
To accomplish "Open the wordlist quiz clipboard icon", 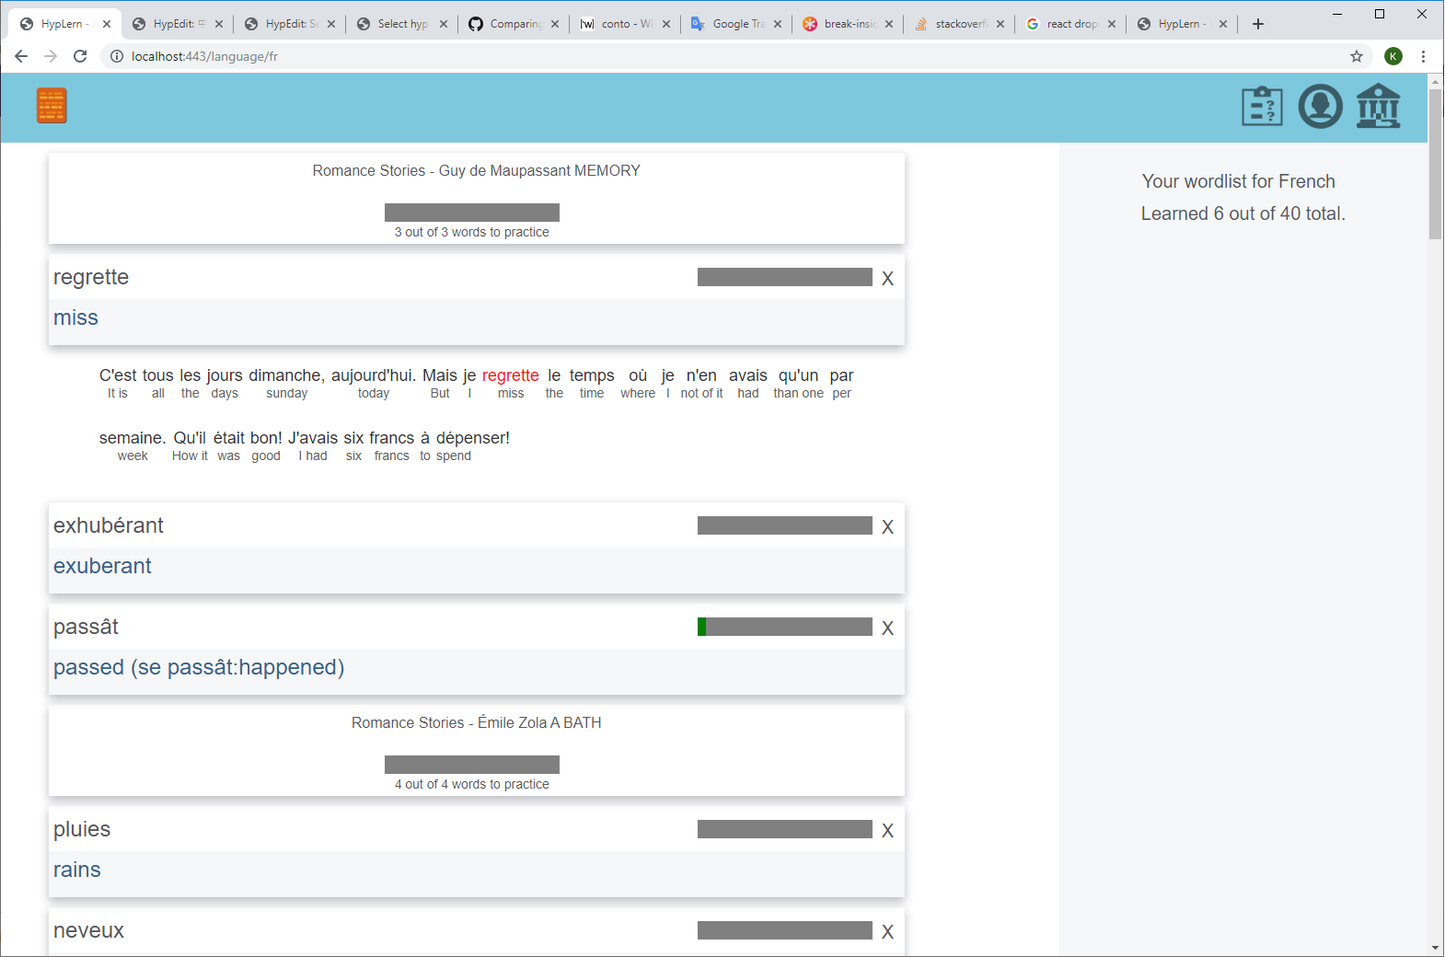I will tap(1262, 106).
